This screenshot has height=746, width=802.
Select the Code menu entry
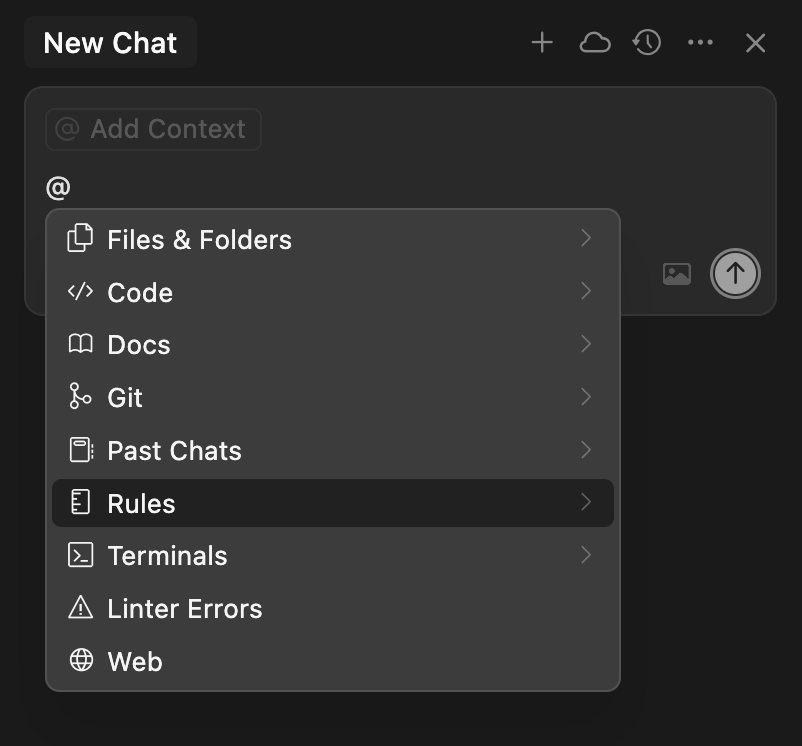[x=140, y=292]
